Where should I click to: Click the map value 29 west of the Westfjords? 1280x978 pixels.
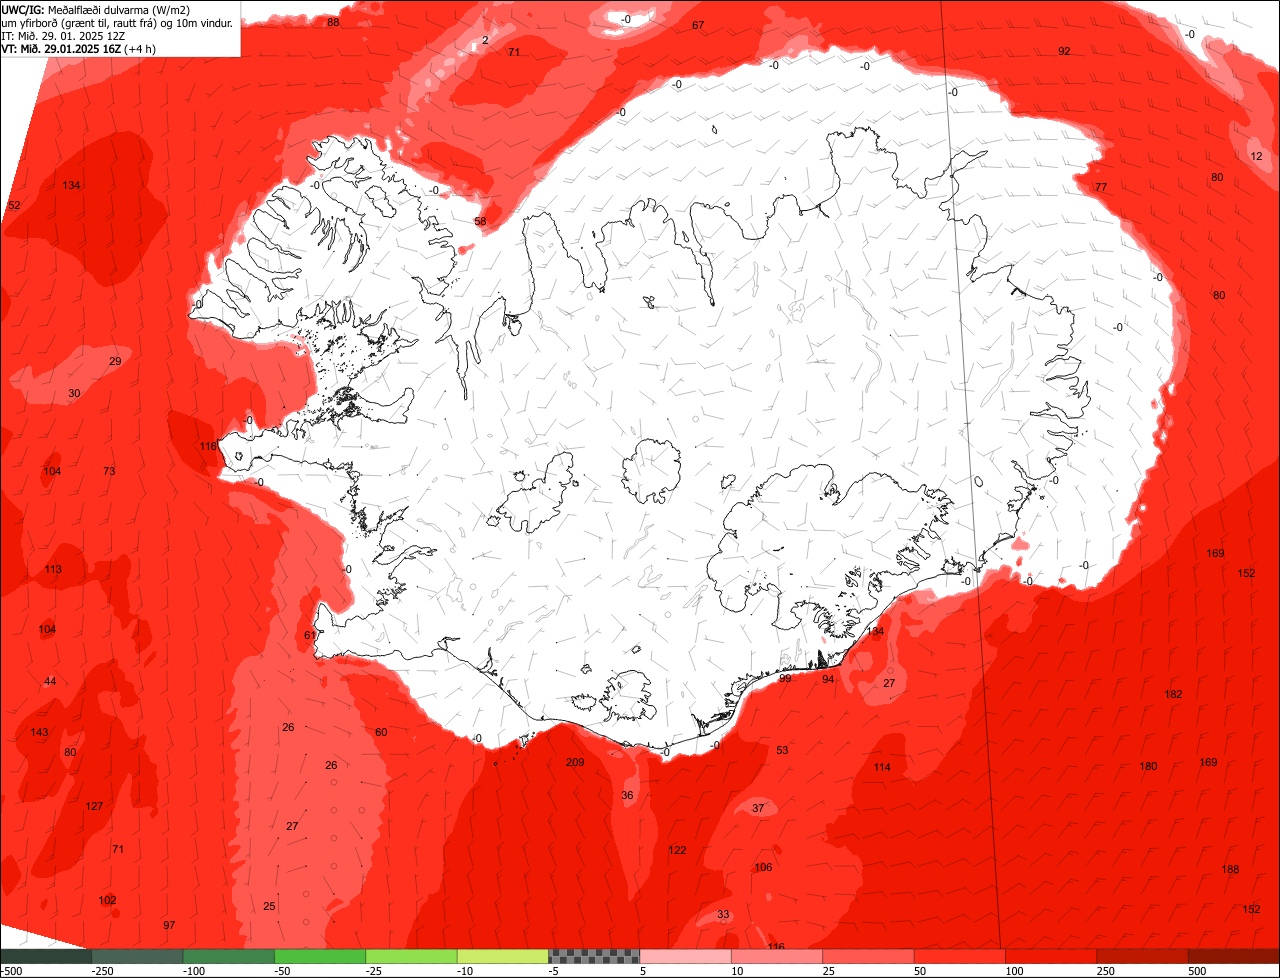click(x=115, y=361)
